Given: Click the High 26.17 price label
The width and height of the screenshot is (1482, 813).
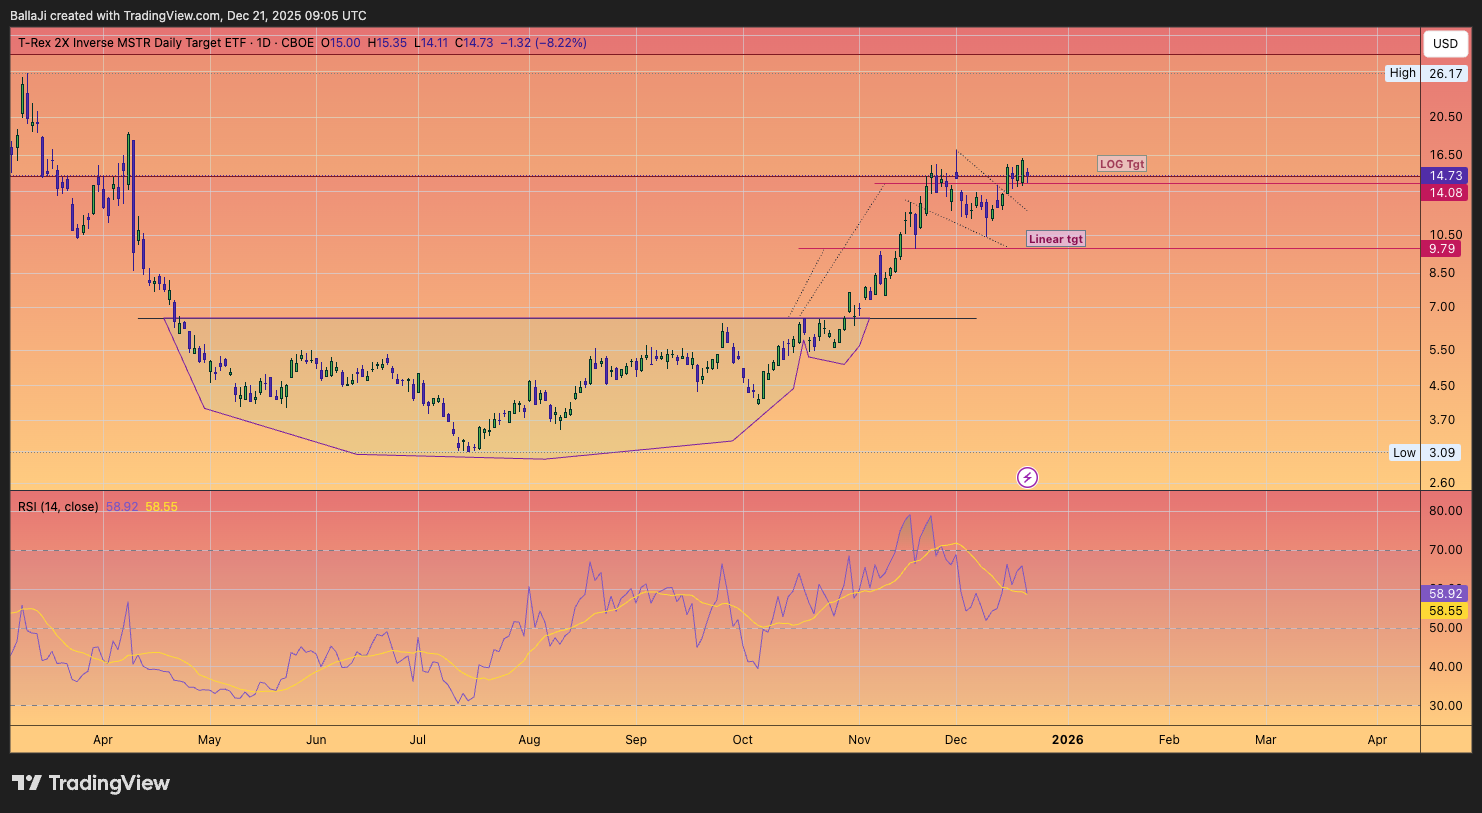Looking at the screenshot, I should [1427, 73].
